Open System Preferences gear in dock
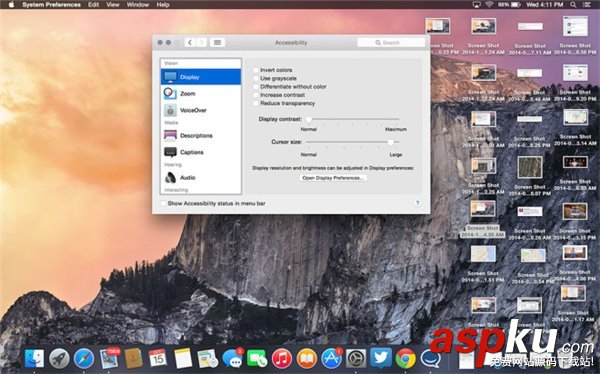The height and width of the screenshot is (374, 600). [x=356, y=359]
